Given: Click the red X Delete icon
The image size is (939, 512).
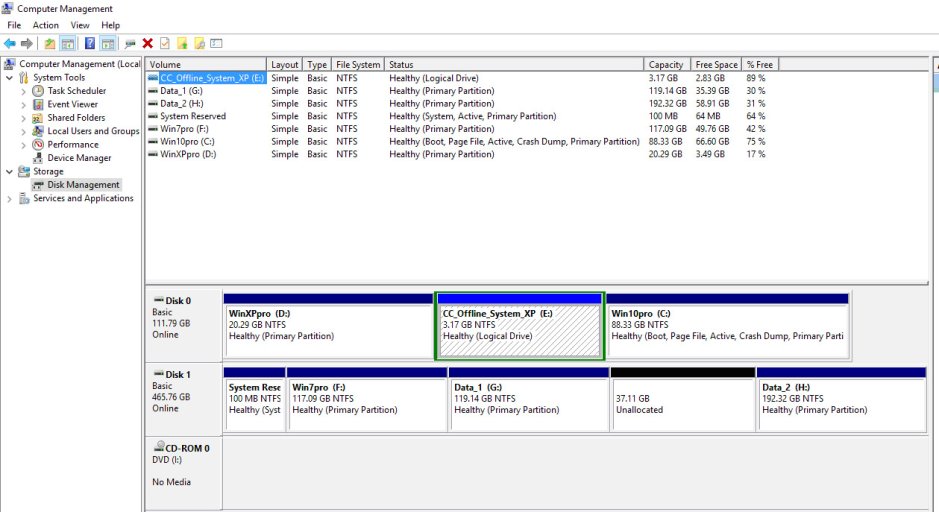Looking at the screenshot, I should pos(147,44).
